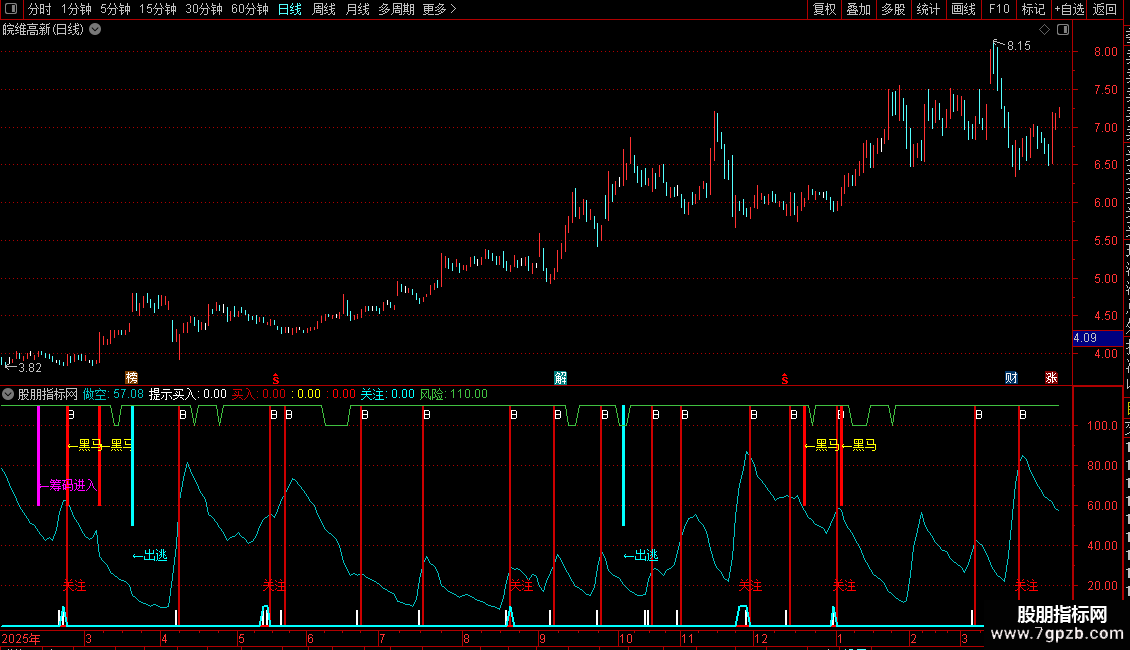Image resolution: width=1130 pixels, height=650 pixels.
Task: Click month 6 on the time axis
Action: point(310,639)
